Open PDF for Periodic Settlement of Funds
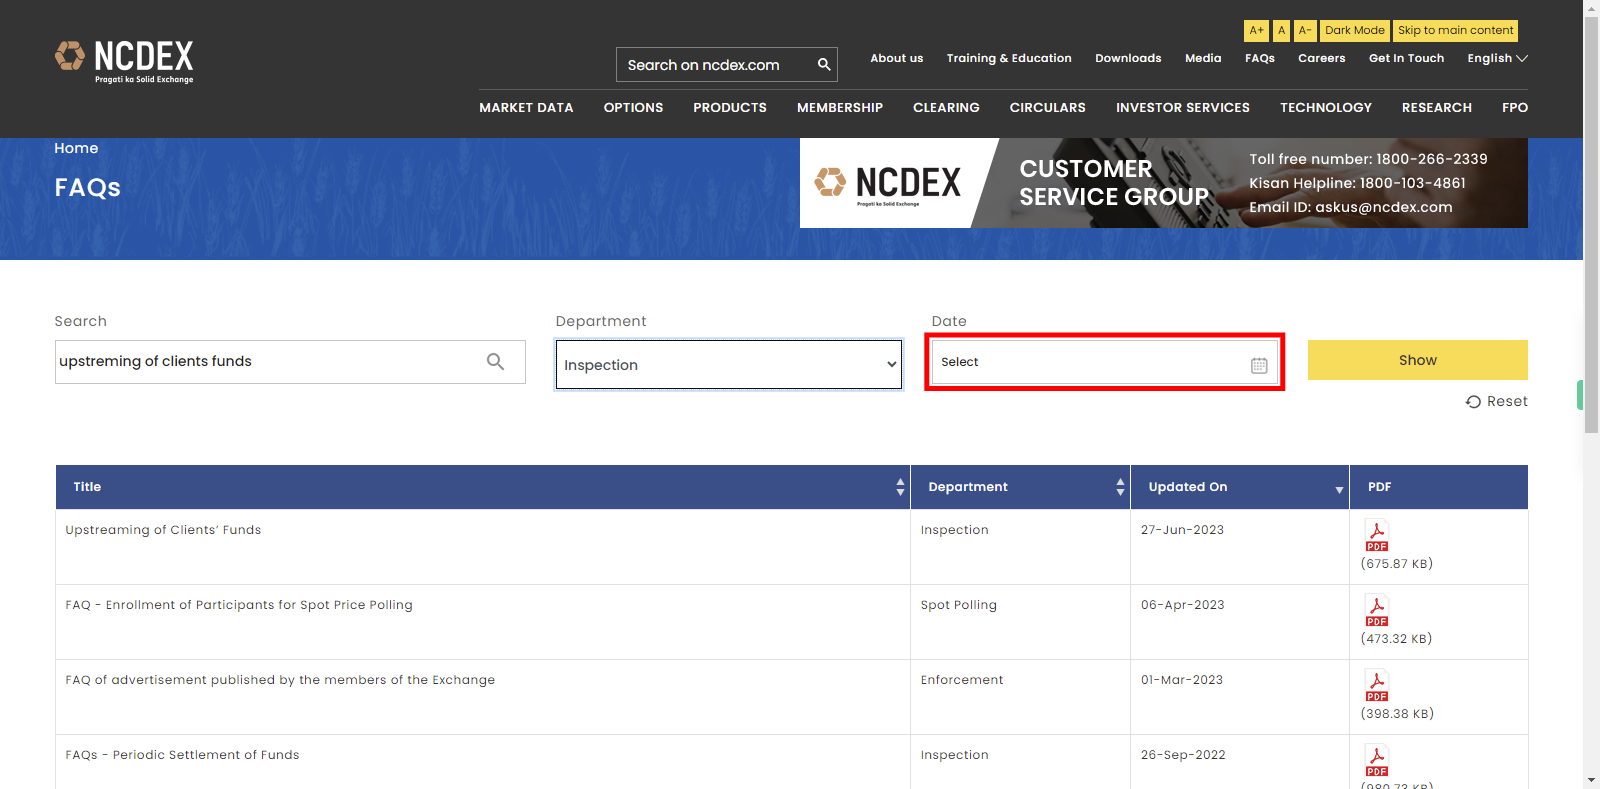The width and height of the screenshot is (1600, 789). [1377, 761]
